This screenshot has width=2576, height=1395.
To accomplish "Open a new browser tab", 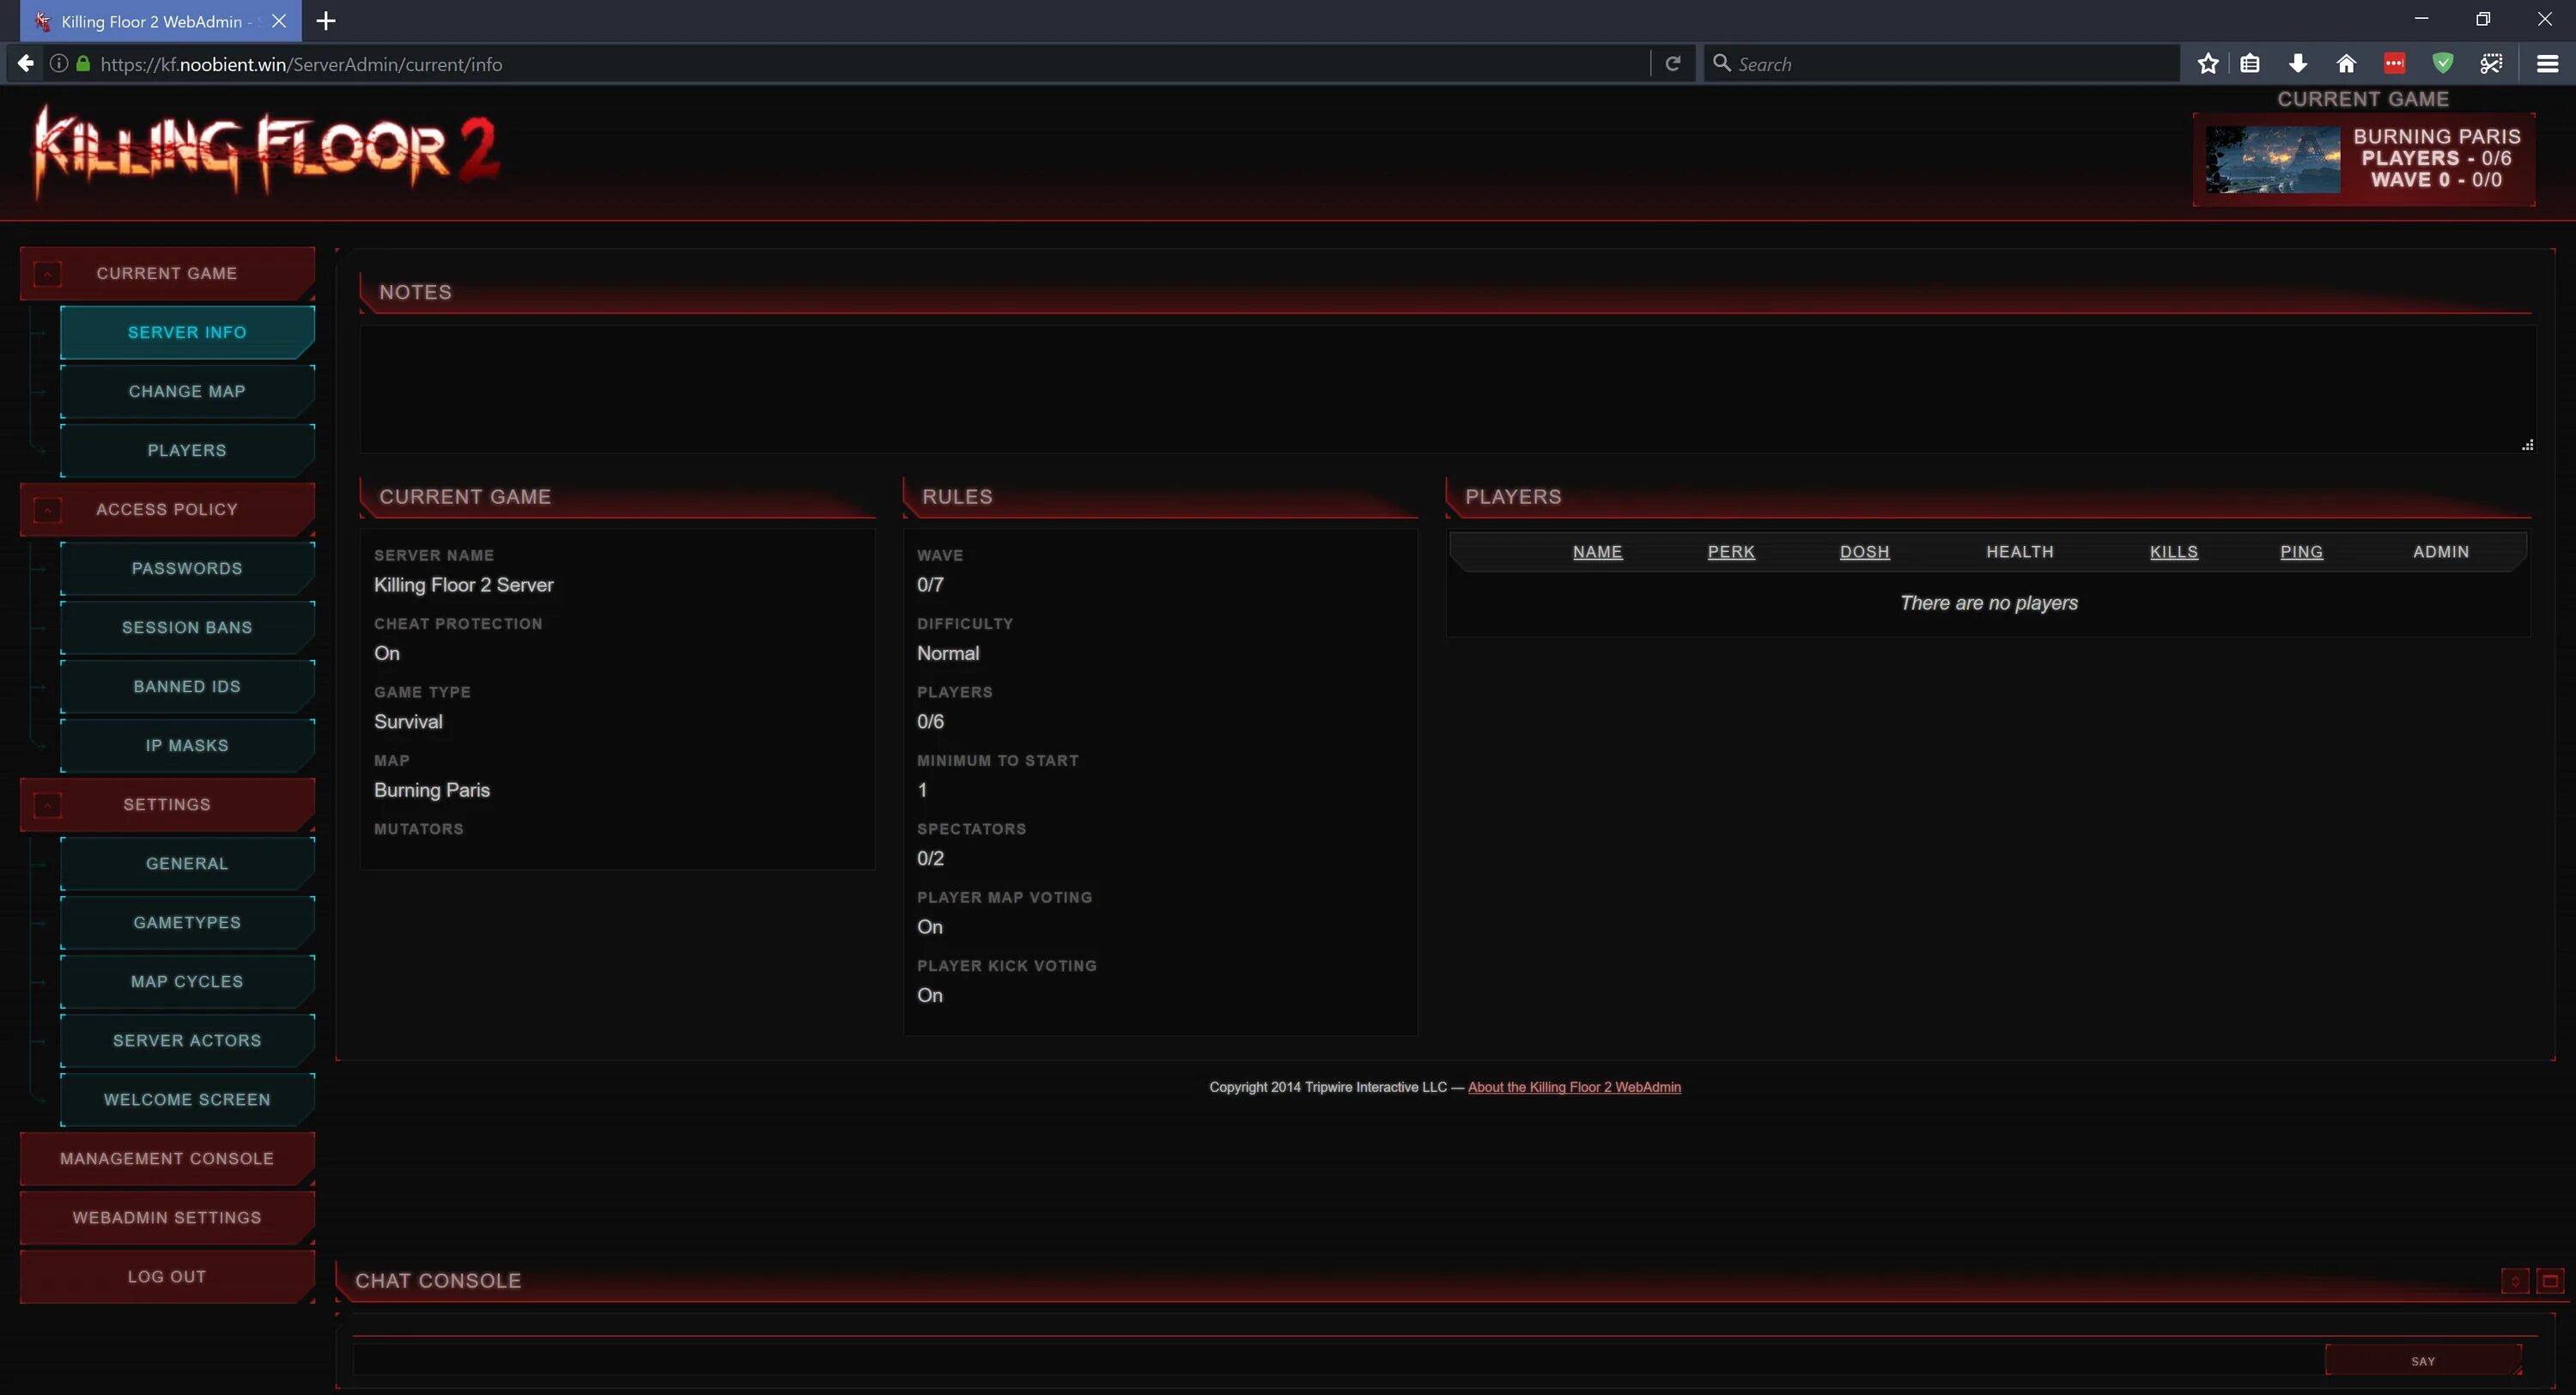I will [326, 21].
